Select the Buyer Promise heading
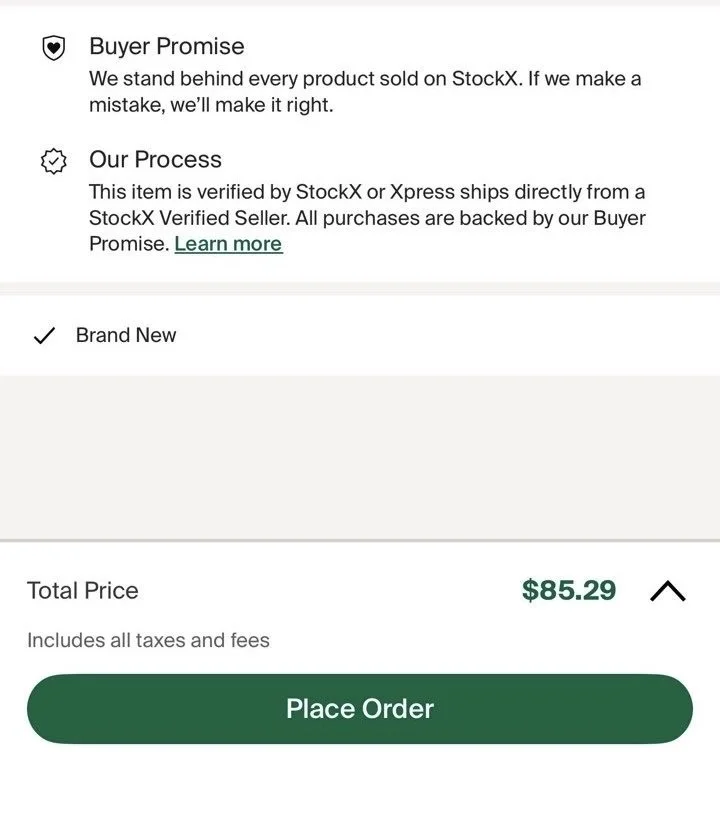This screenshot has height=817, width=720. click(x=166, y=46)
